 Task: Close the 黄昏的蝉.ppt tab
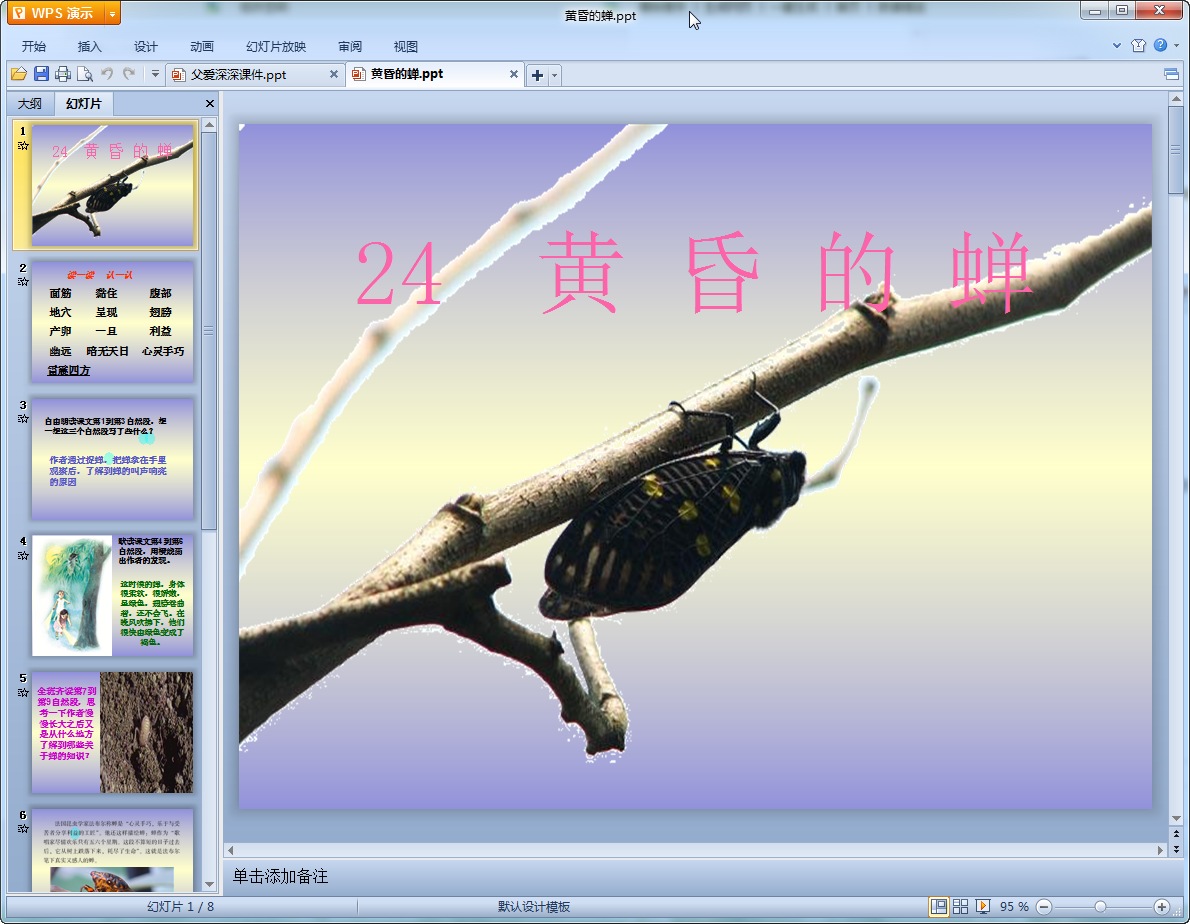coord(514,74)
